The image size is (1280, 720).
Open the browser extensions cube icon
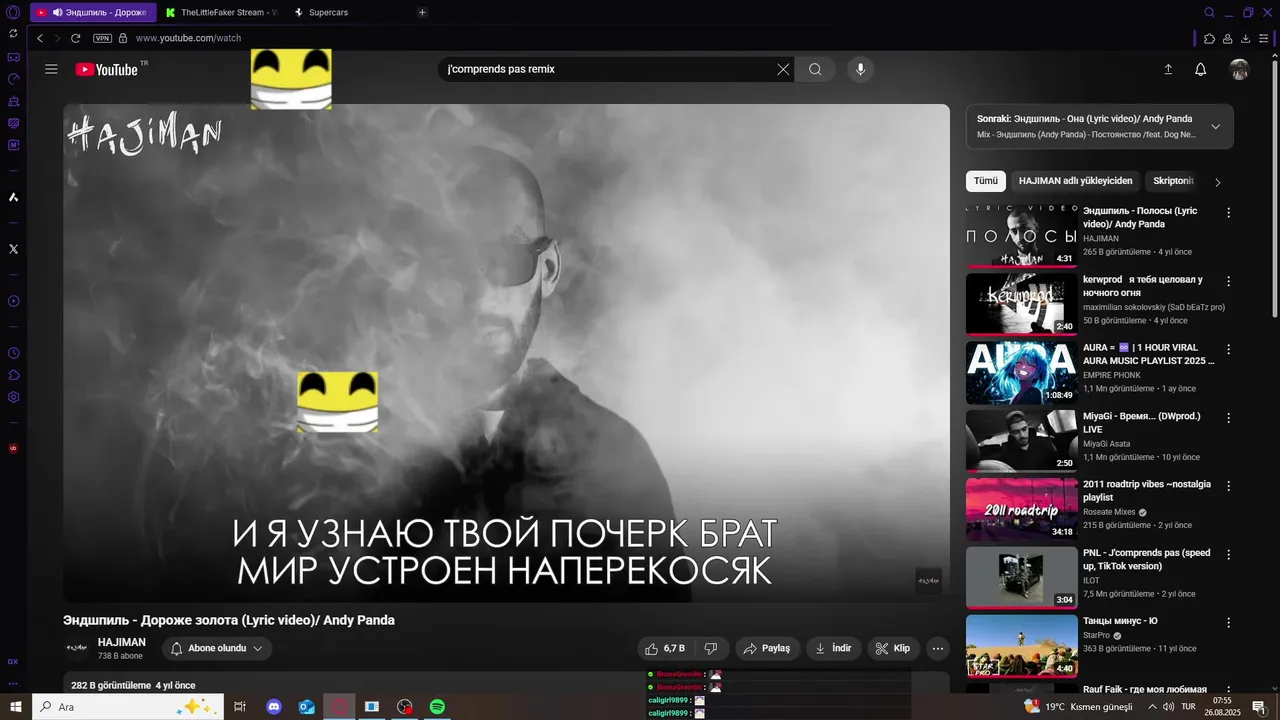(1209, 38)
